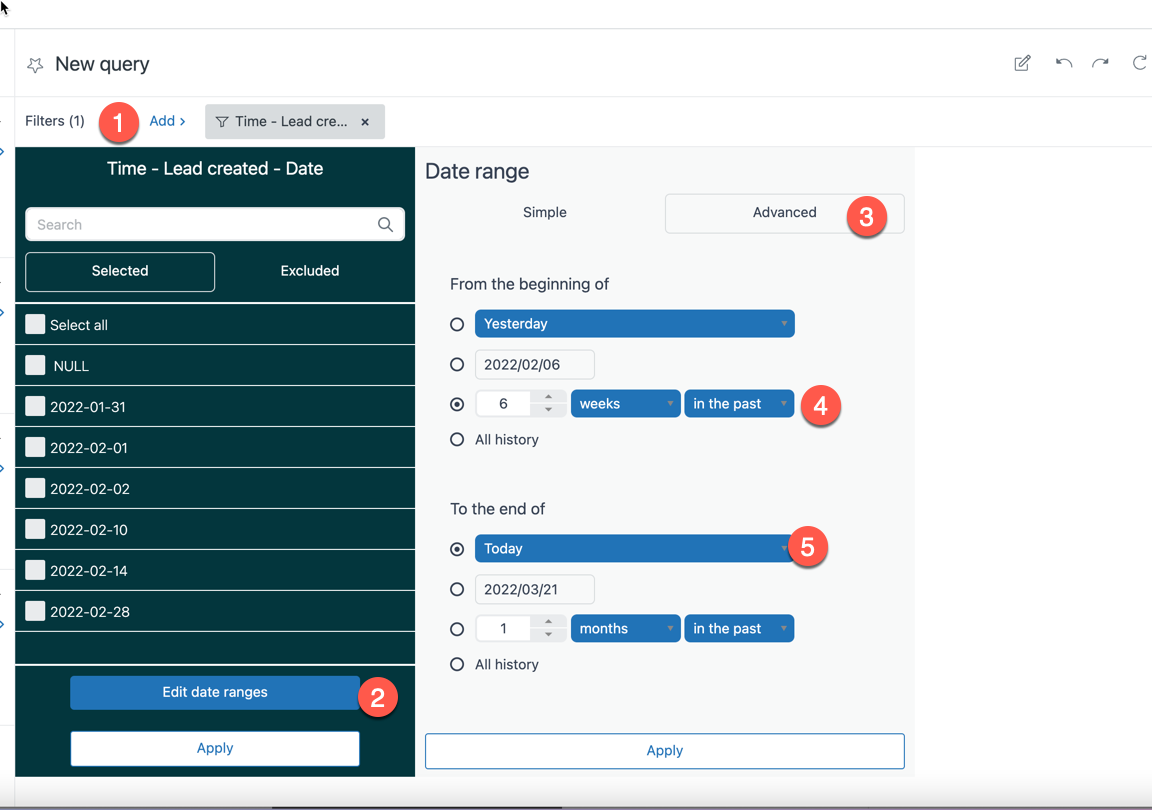
Task: Click the search magnifier icon
Action: point(385,225)
